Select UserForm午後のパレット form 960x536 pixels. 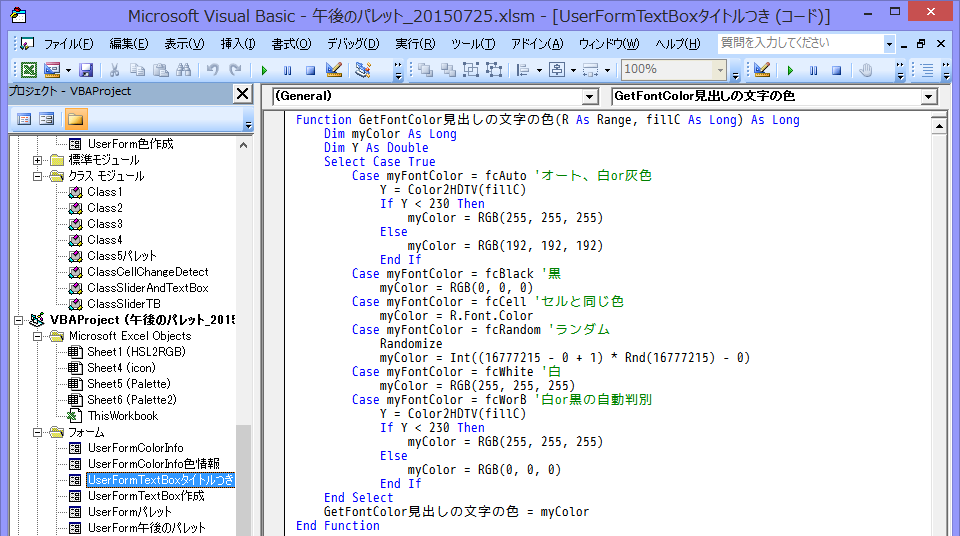pos(147,527)
